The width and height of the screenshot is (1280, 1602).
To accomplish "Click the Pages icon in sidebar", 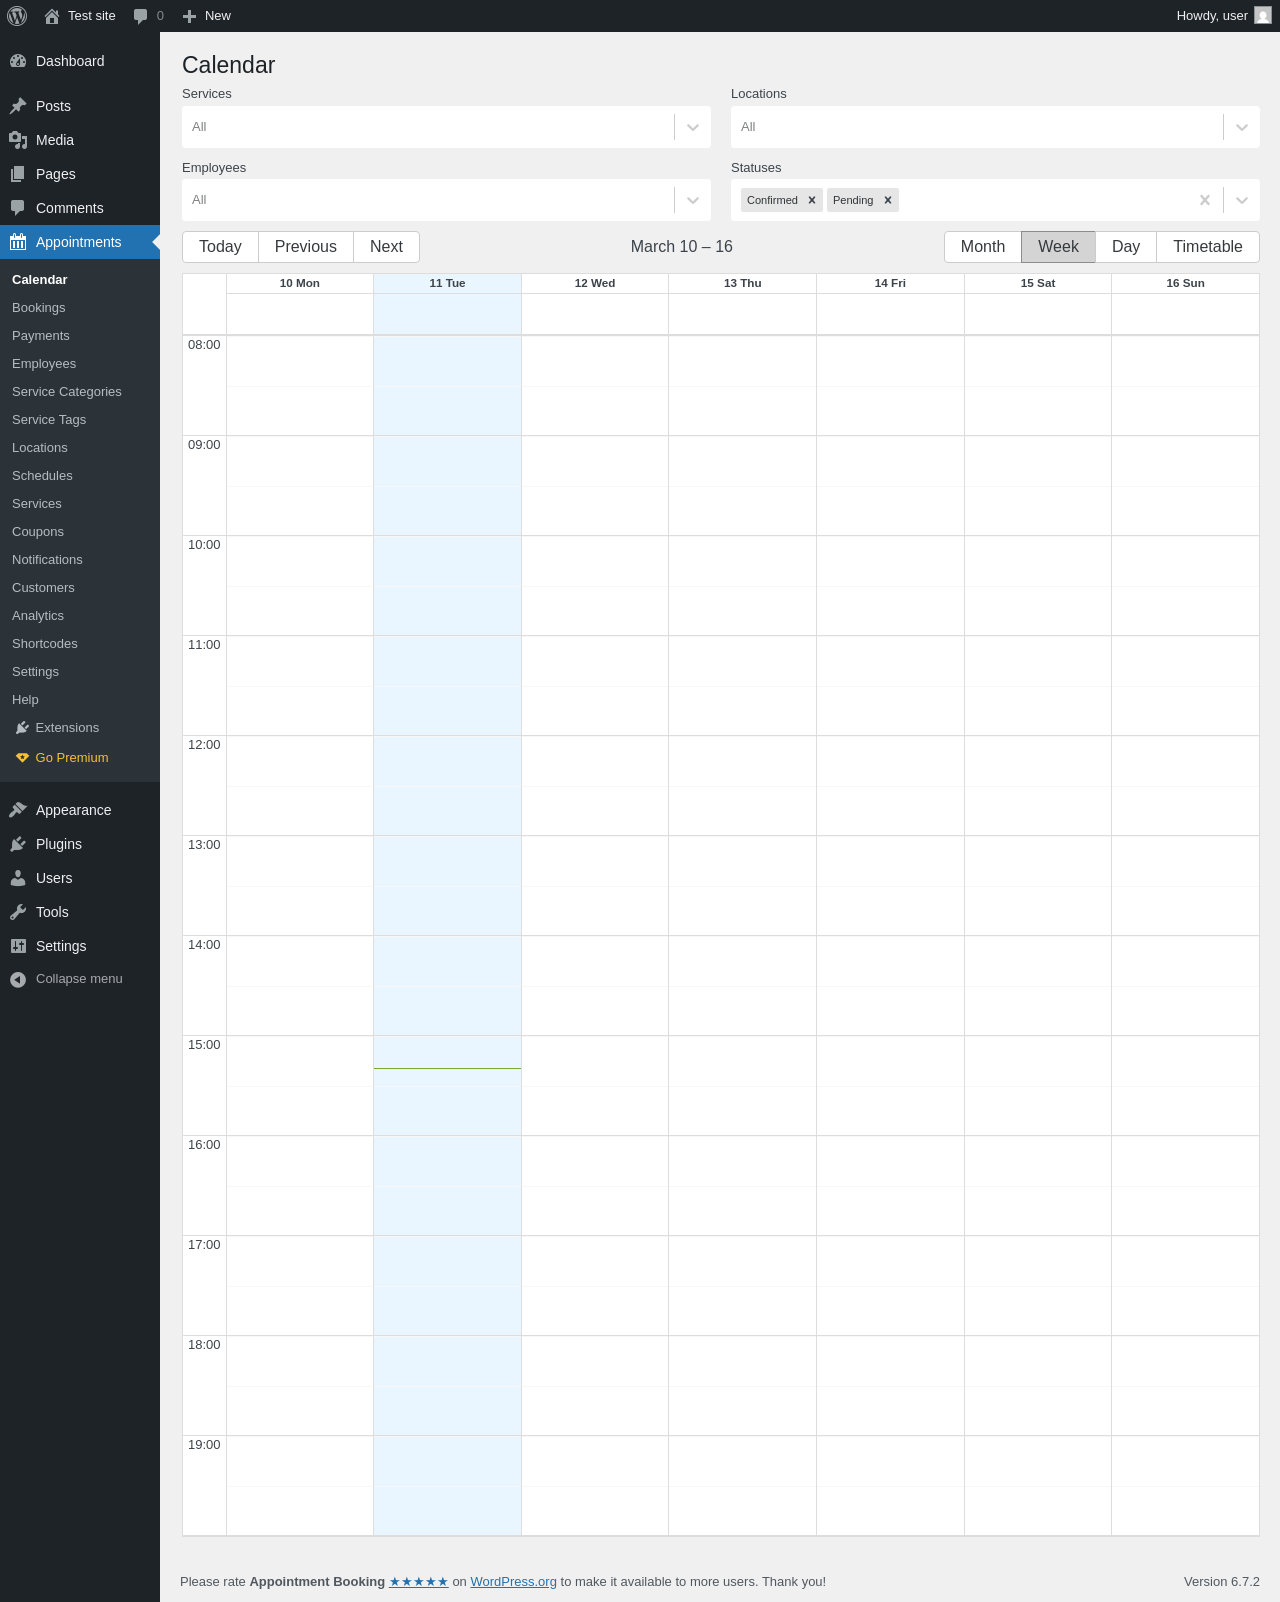I will click(x=18, y=174).
